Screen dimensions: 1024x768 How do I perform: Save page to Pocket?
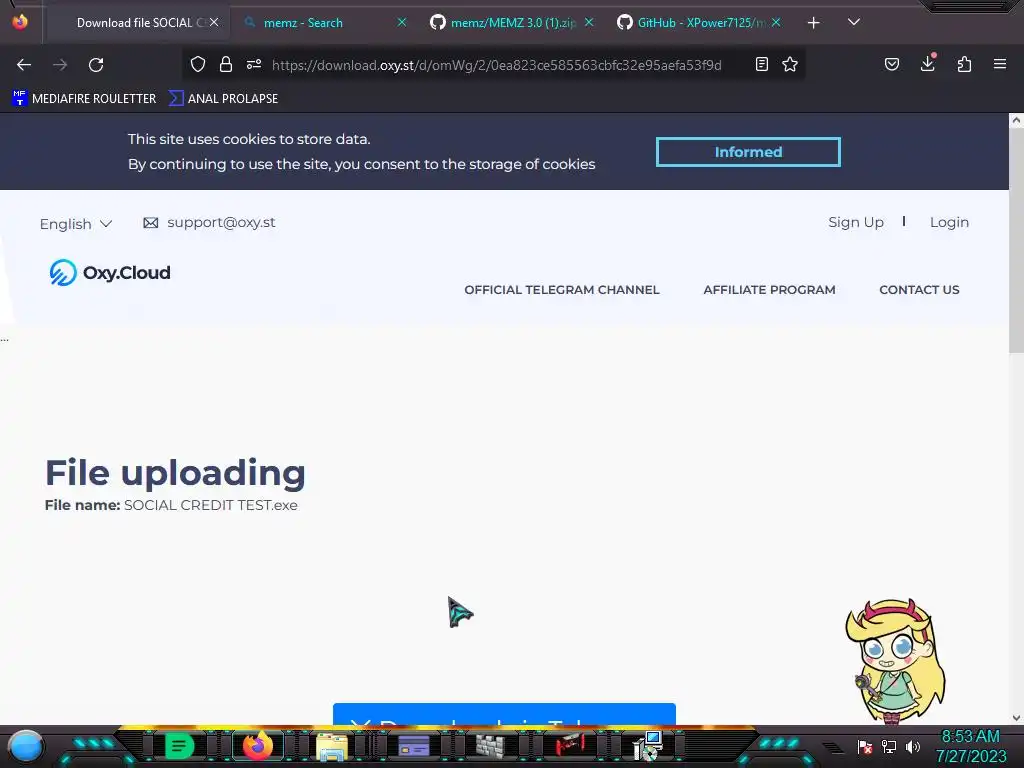point(892,64)
